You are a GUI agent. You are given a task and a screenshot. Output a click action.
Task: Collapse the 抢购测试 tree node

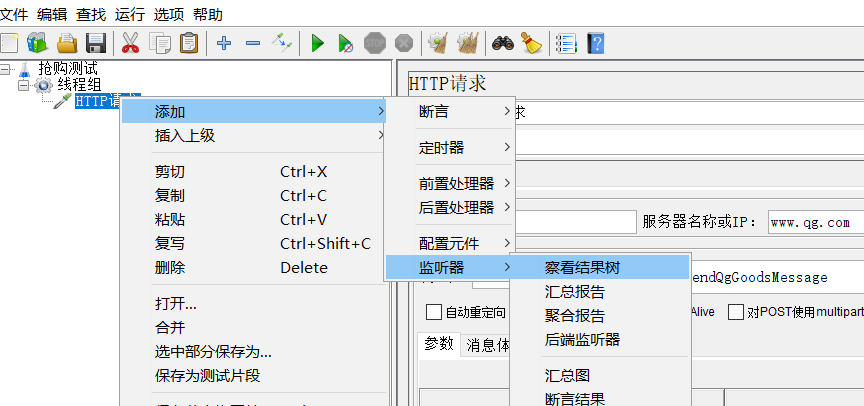pos(5,69)
